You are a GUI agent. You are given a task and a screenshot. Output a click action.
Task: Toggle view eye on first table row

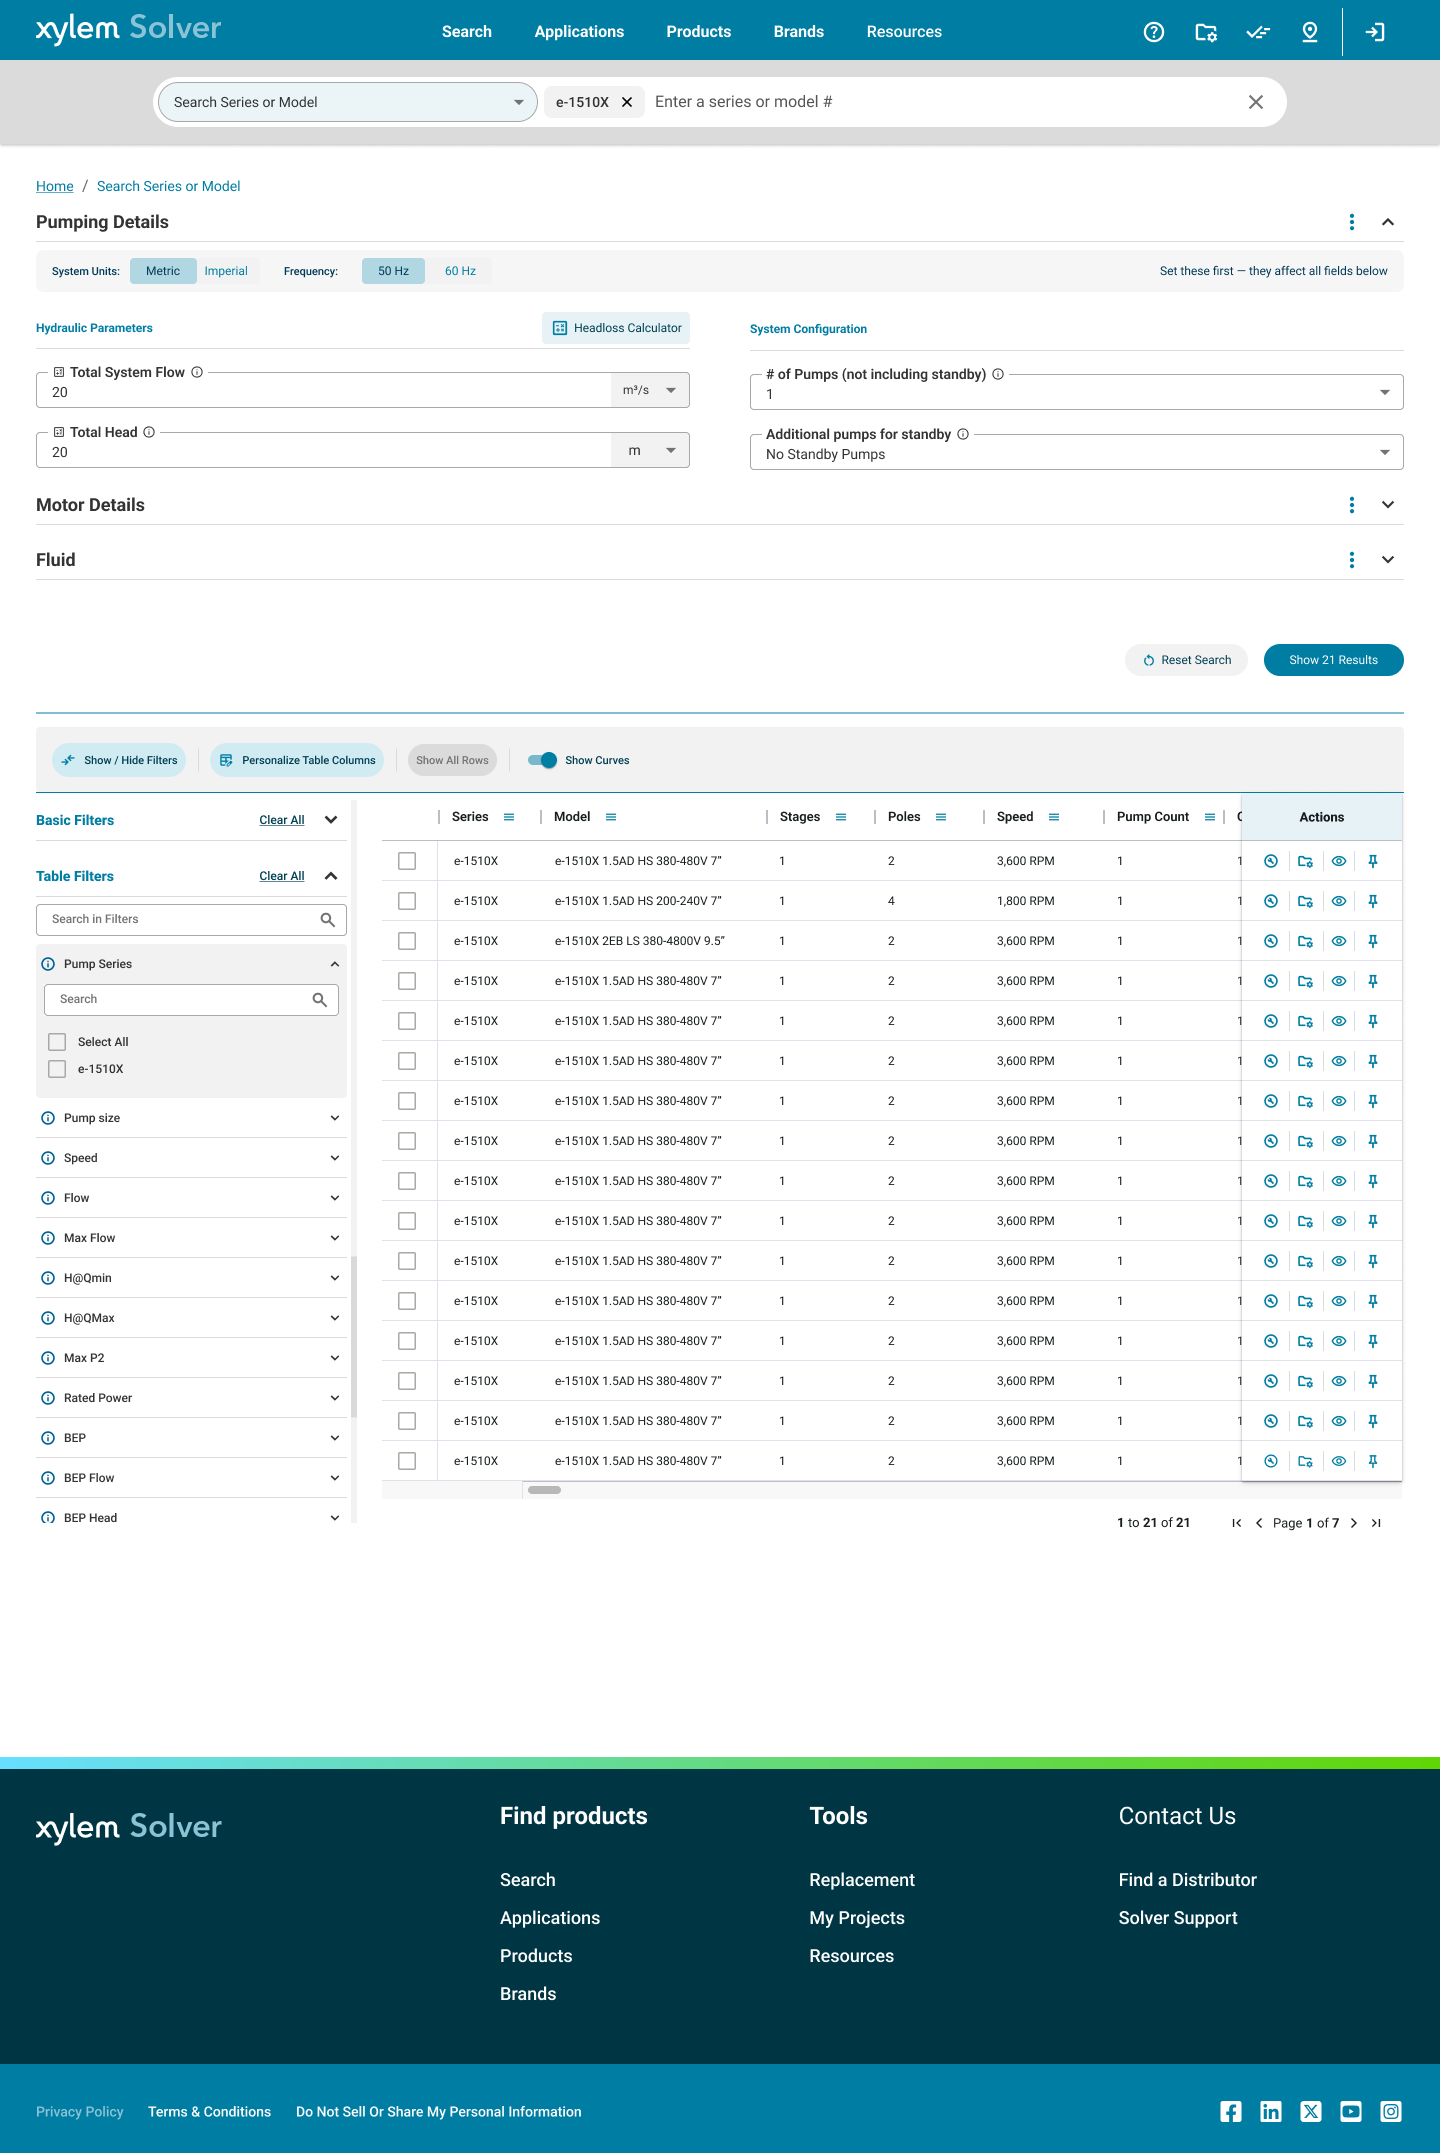[x=1339, y=861]
